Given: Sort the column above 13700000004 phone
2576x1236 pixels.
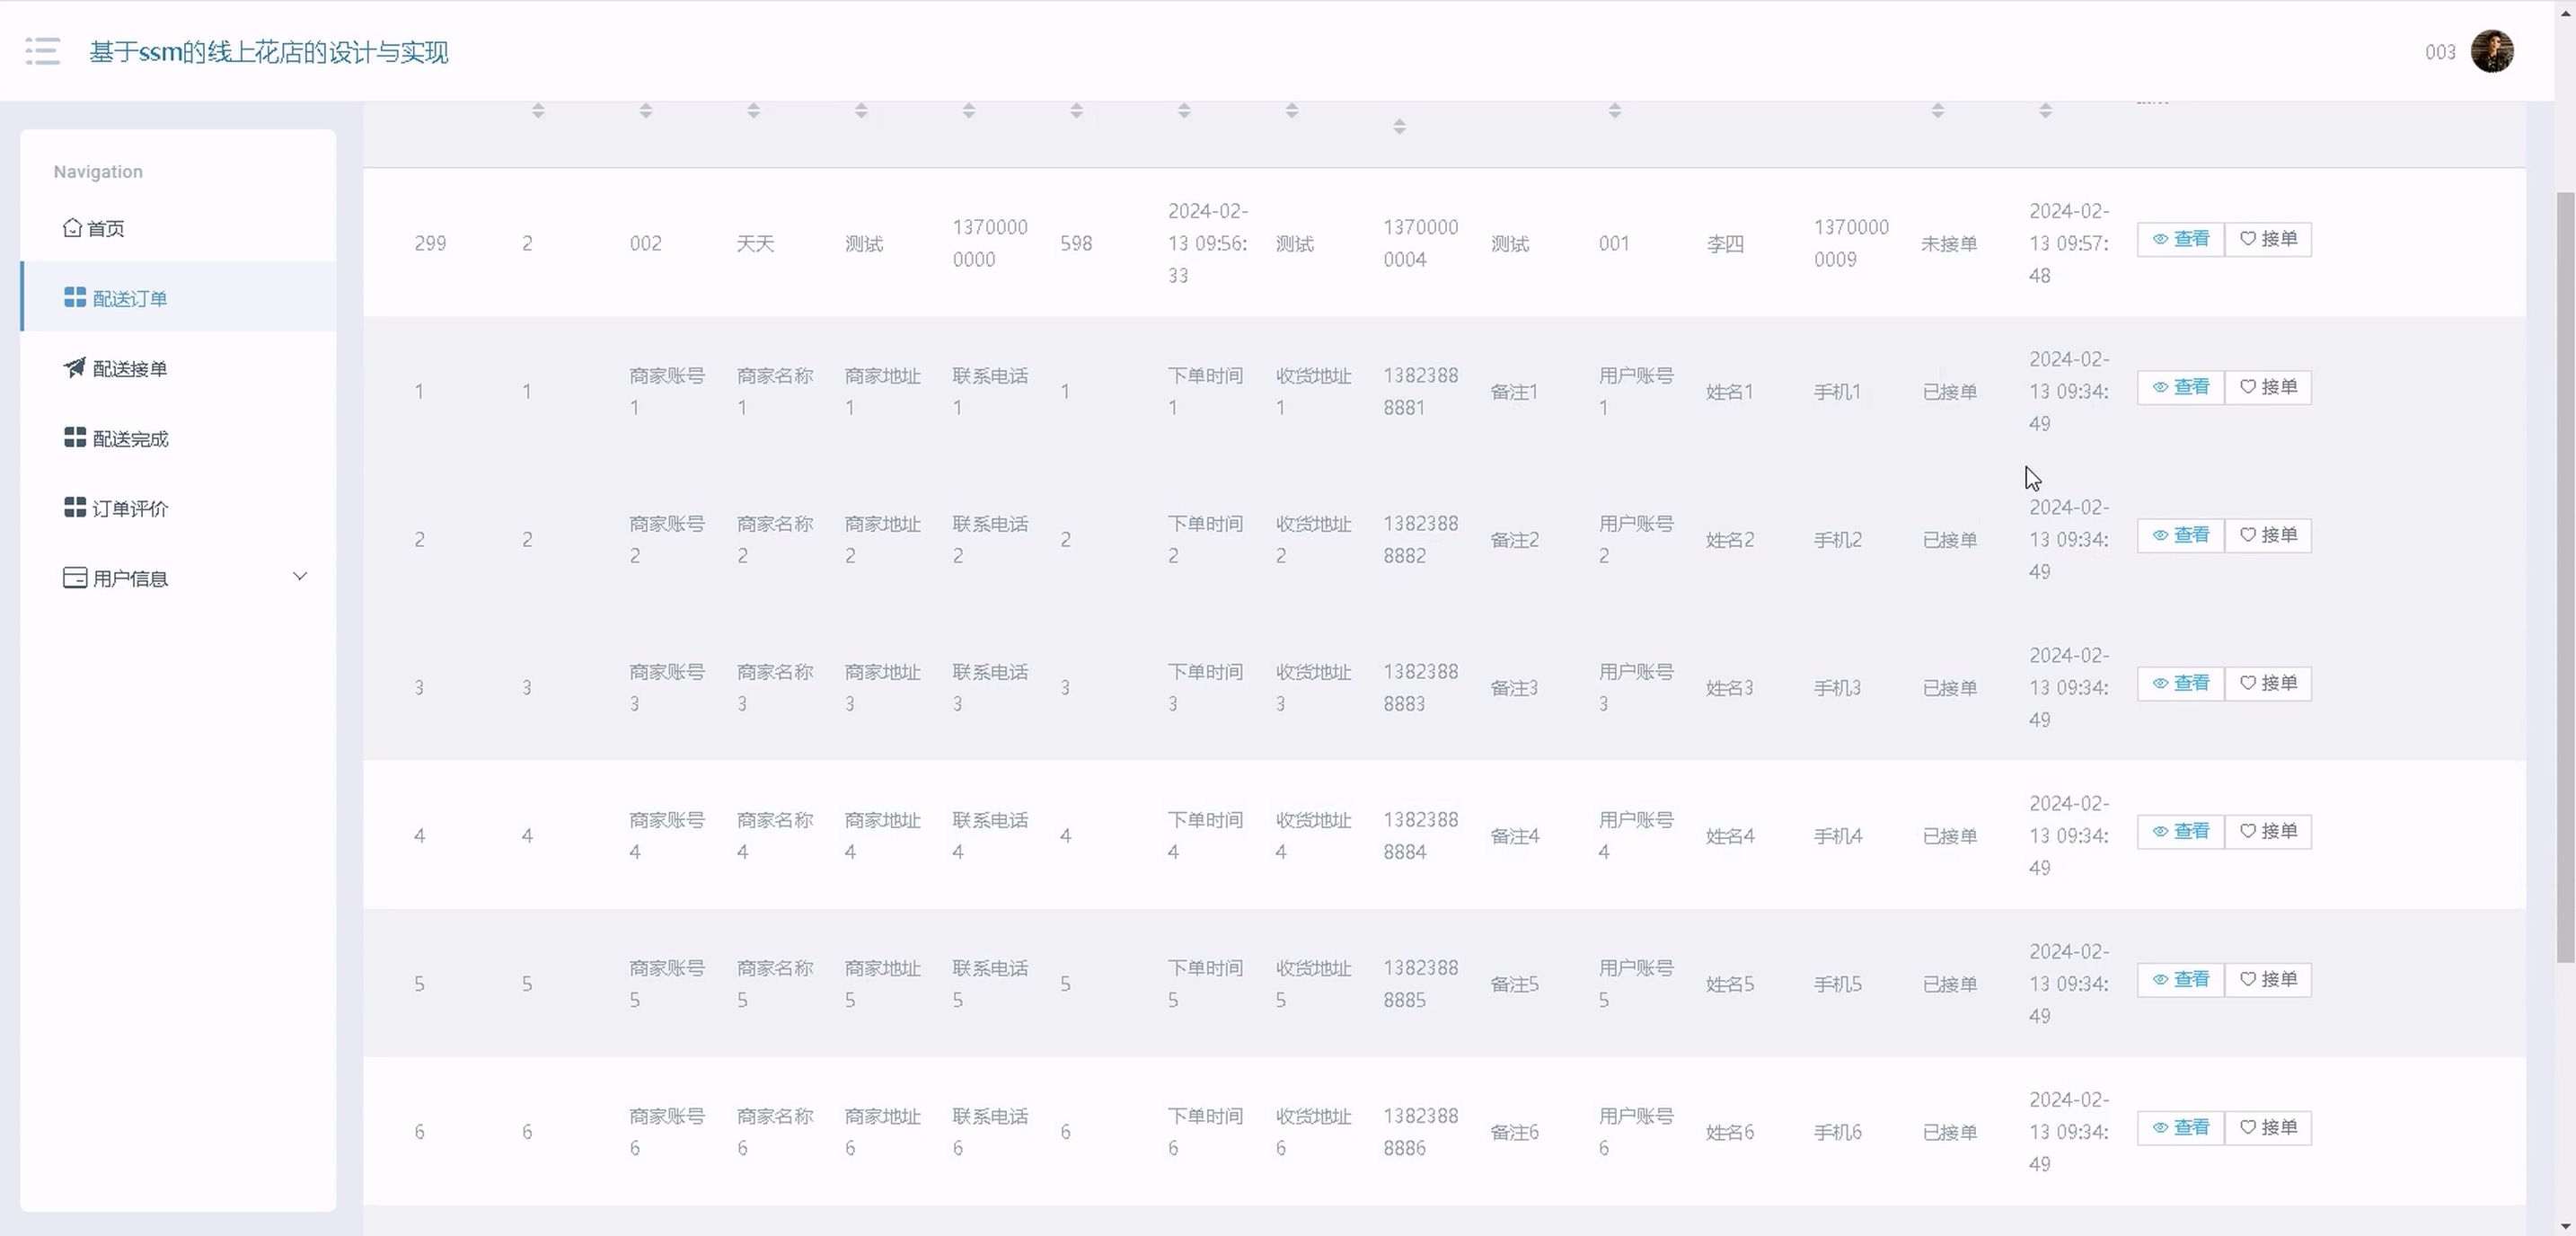Looking at the screenshot, I should click(x=1400, y=126).
